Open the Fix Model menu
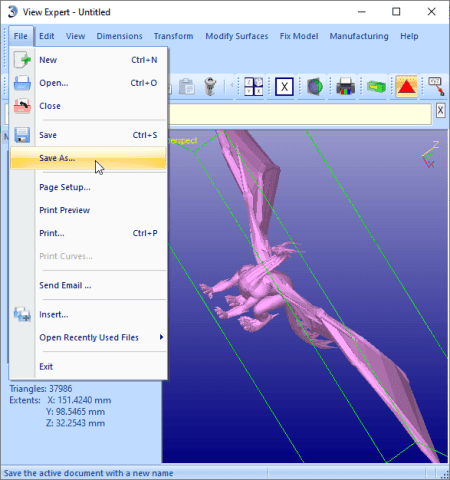Viewport: 450px width, 480px height. [299, 36]
